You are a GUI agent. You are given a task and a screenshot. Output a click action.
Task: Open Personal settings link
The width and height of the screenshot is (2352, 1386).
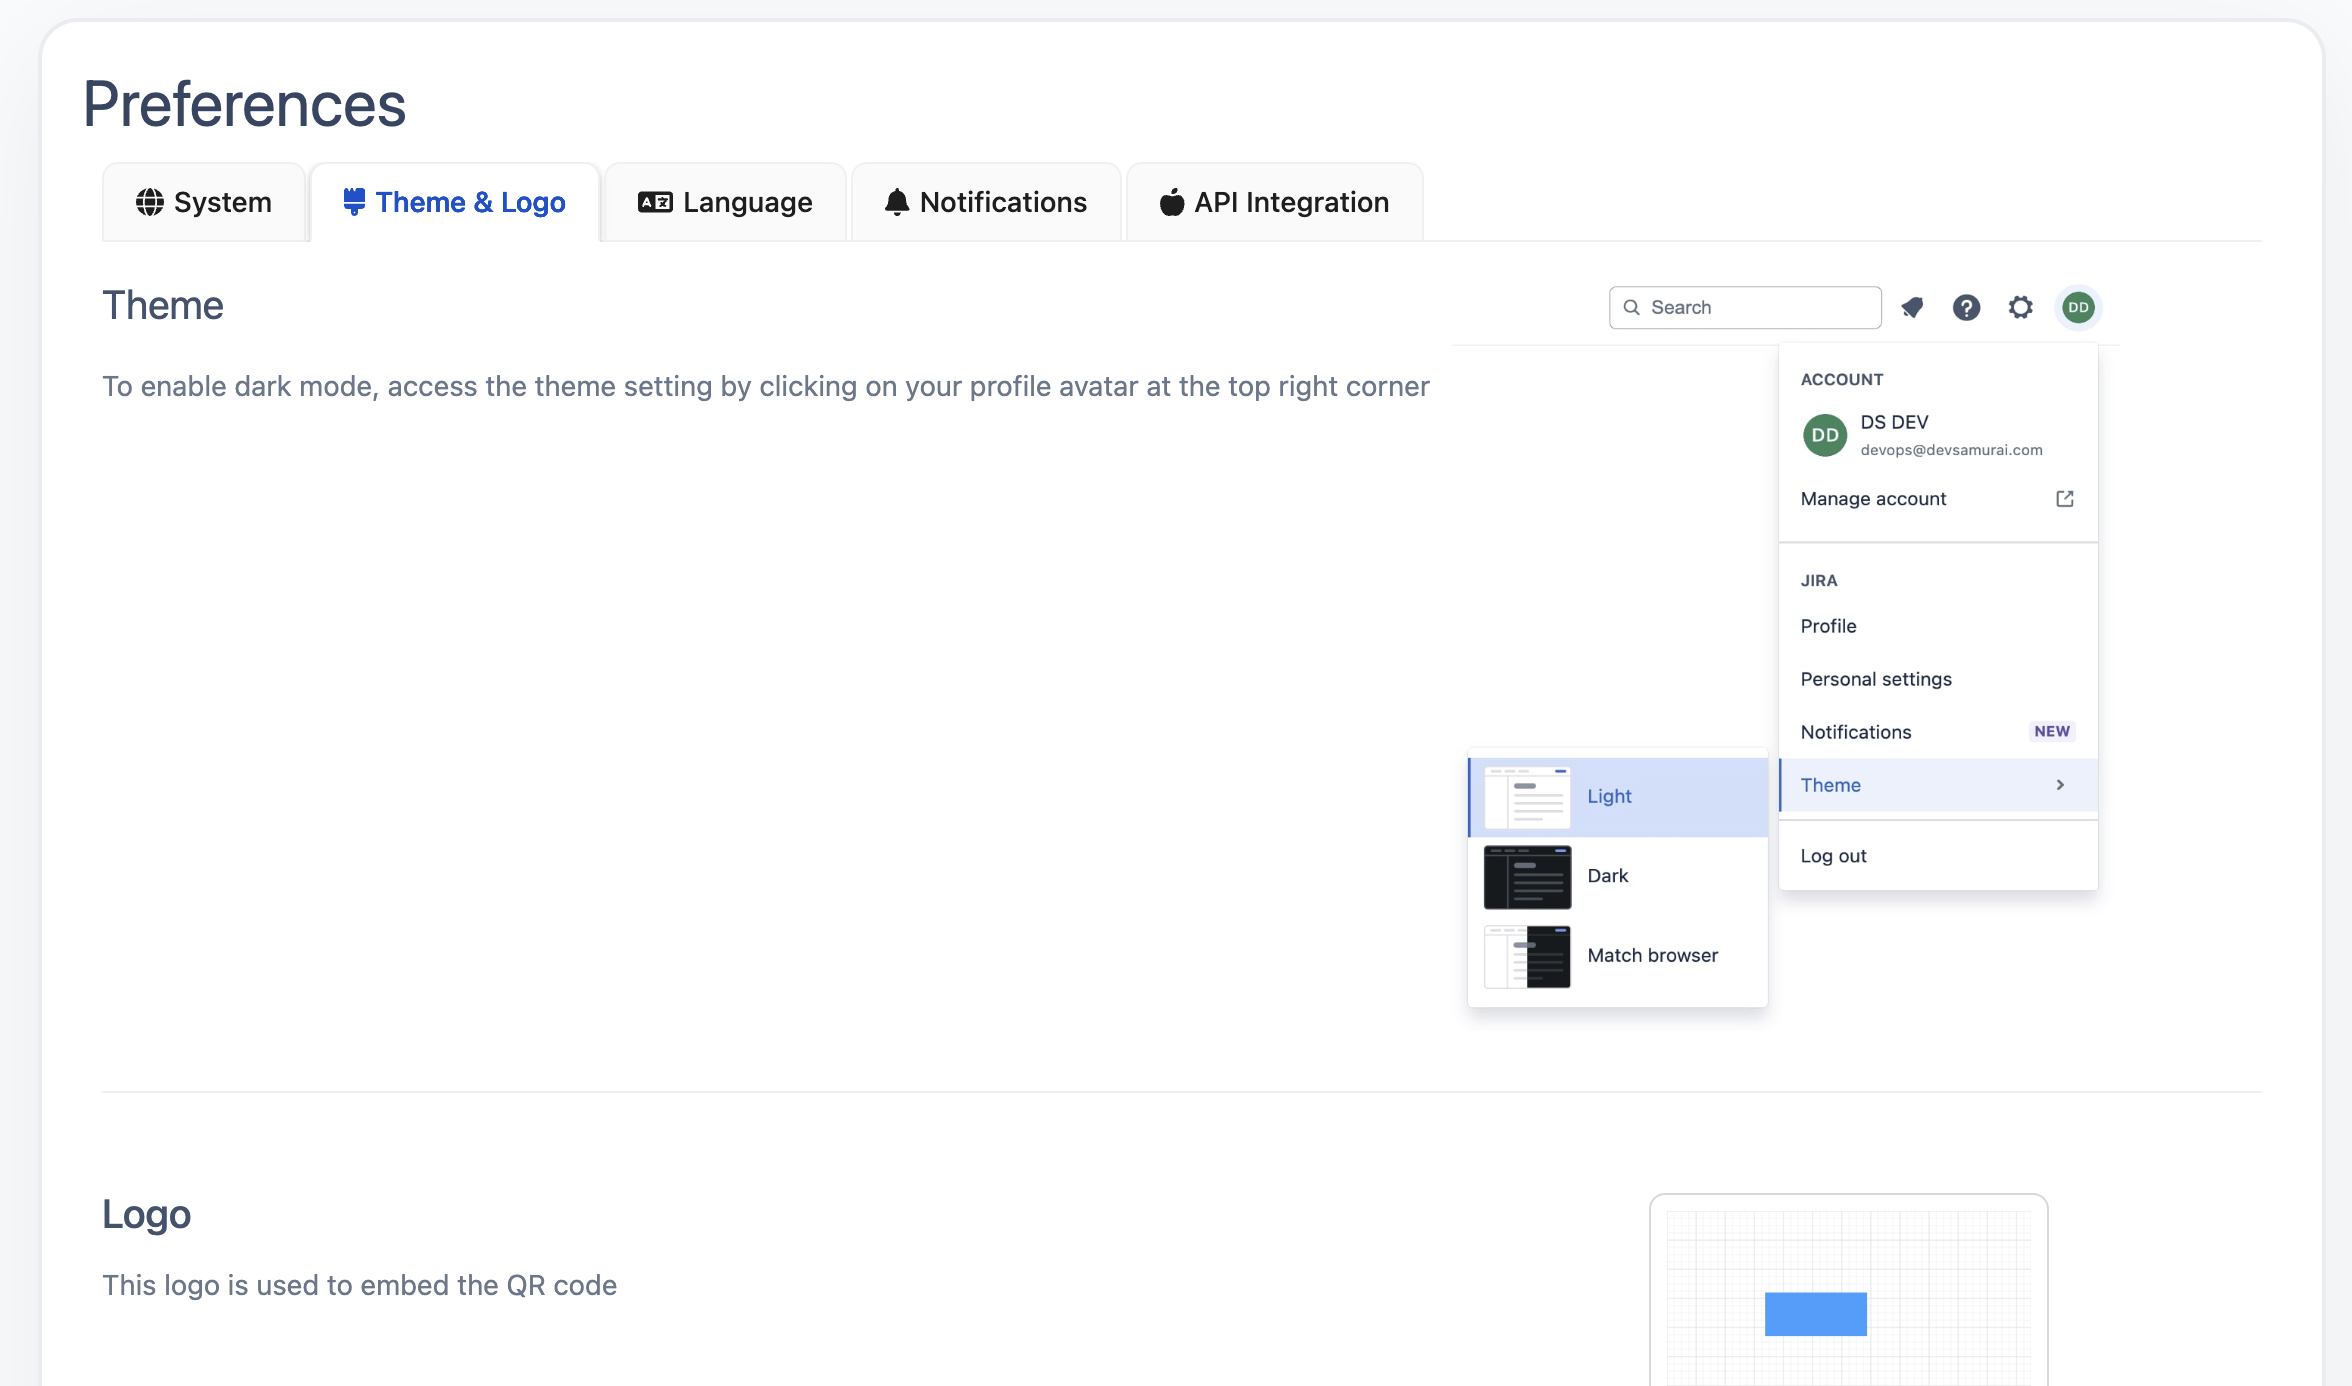[x=1876, y=680]
